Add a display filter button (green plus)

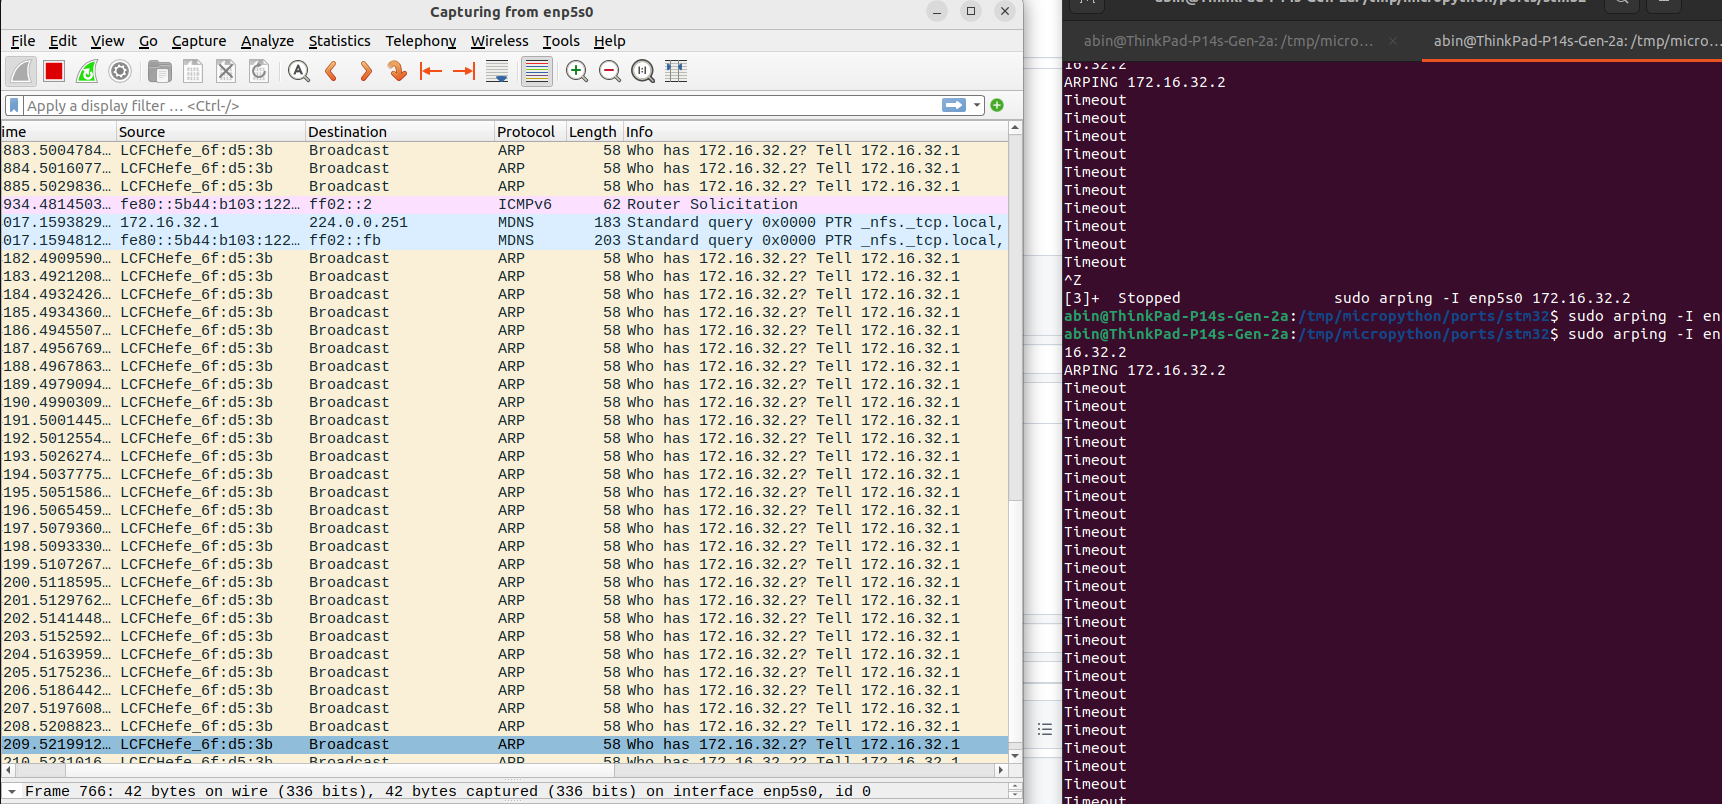[x=997, y=105]
